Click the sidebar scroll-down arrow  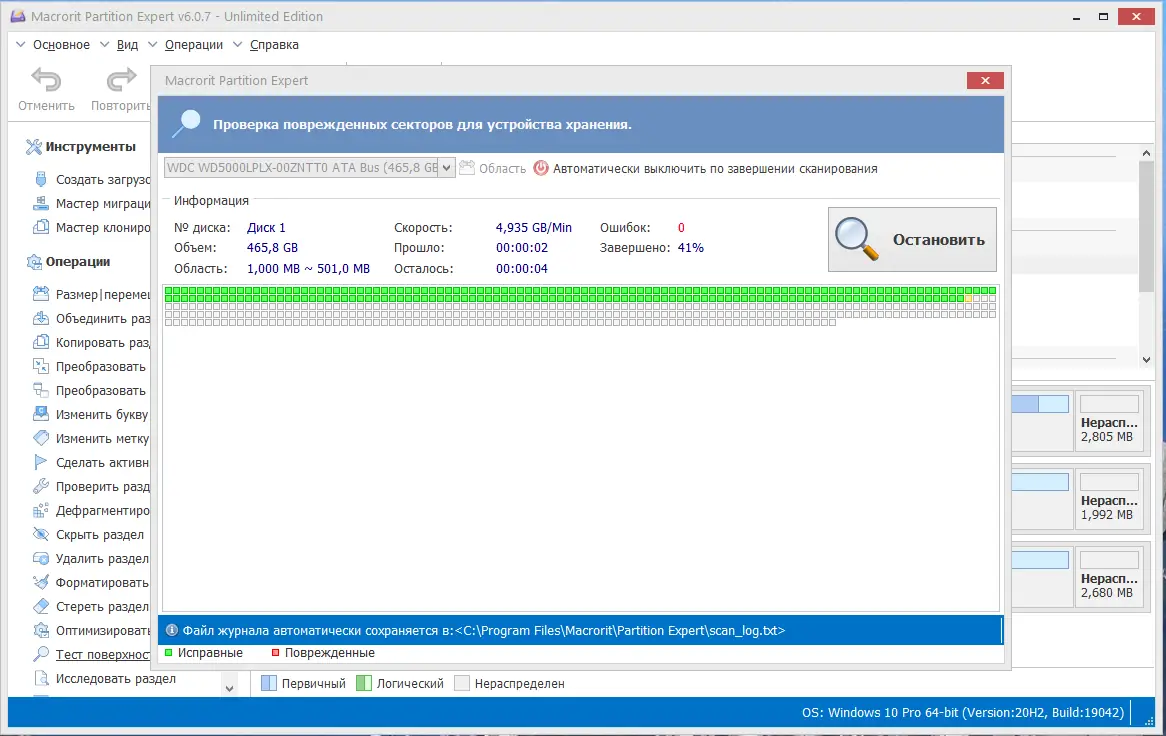coord(230,688)
